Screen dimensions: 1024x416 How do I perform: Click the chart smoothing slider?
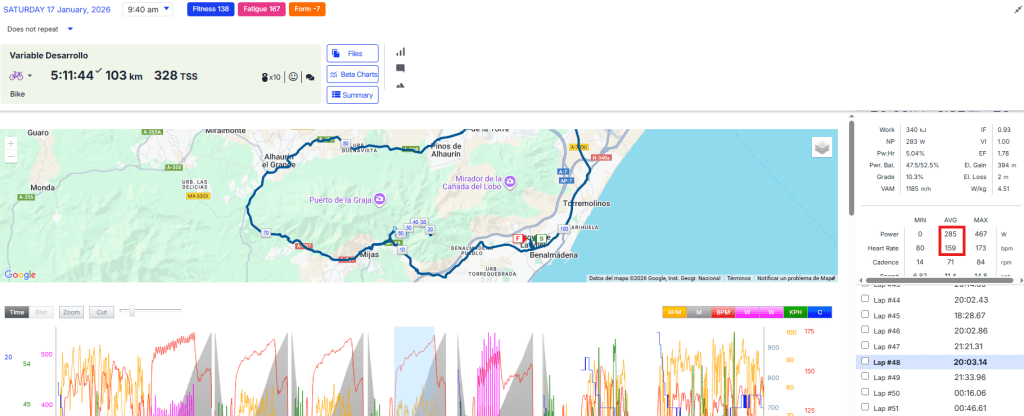[x=126, y=312]
